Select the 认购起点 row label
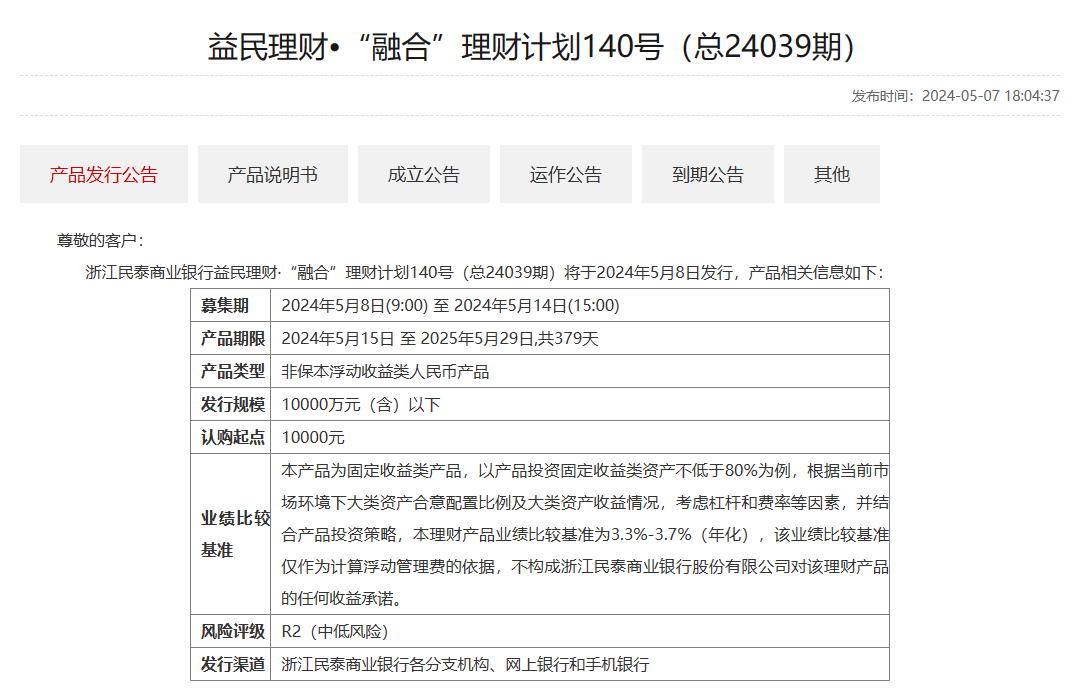This screenshot has width=1075, height=695. pyautogui.click(x=232, y=437)
